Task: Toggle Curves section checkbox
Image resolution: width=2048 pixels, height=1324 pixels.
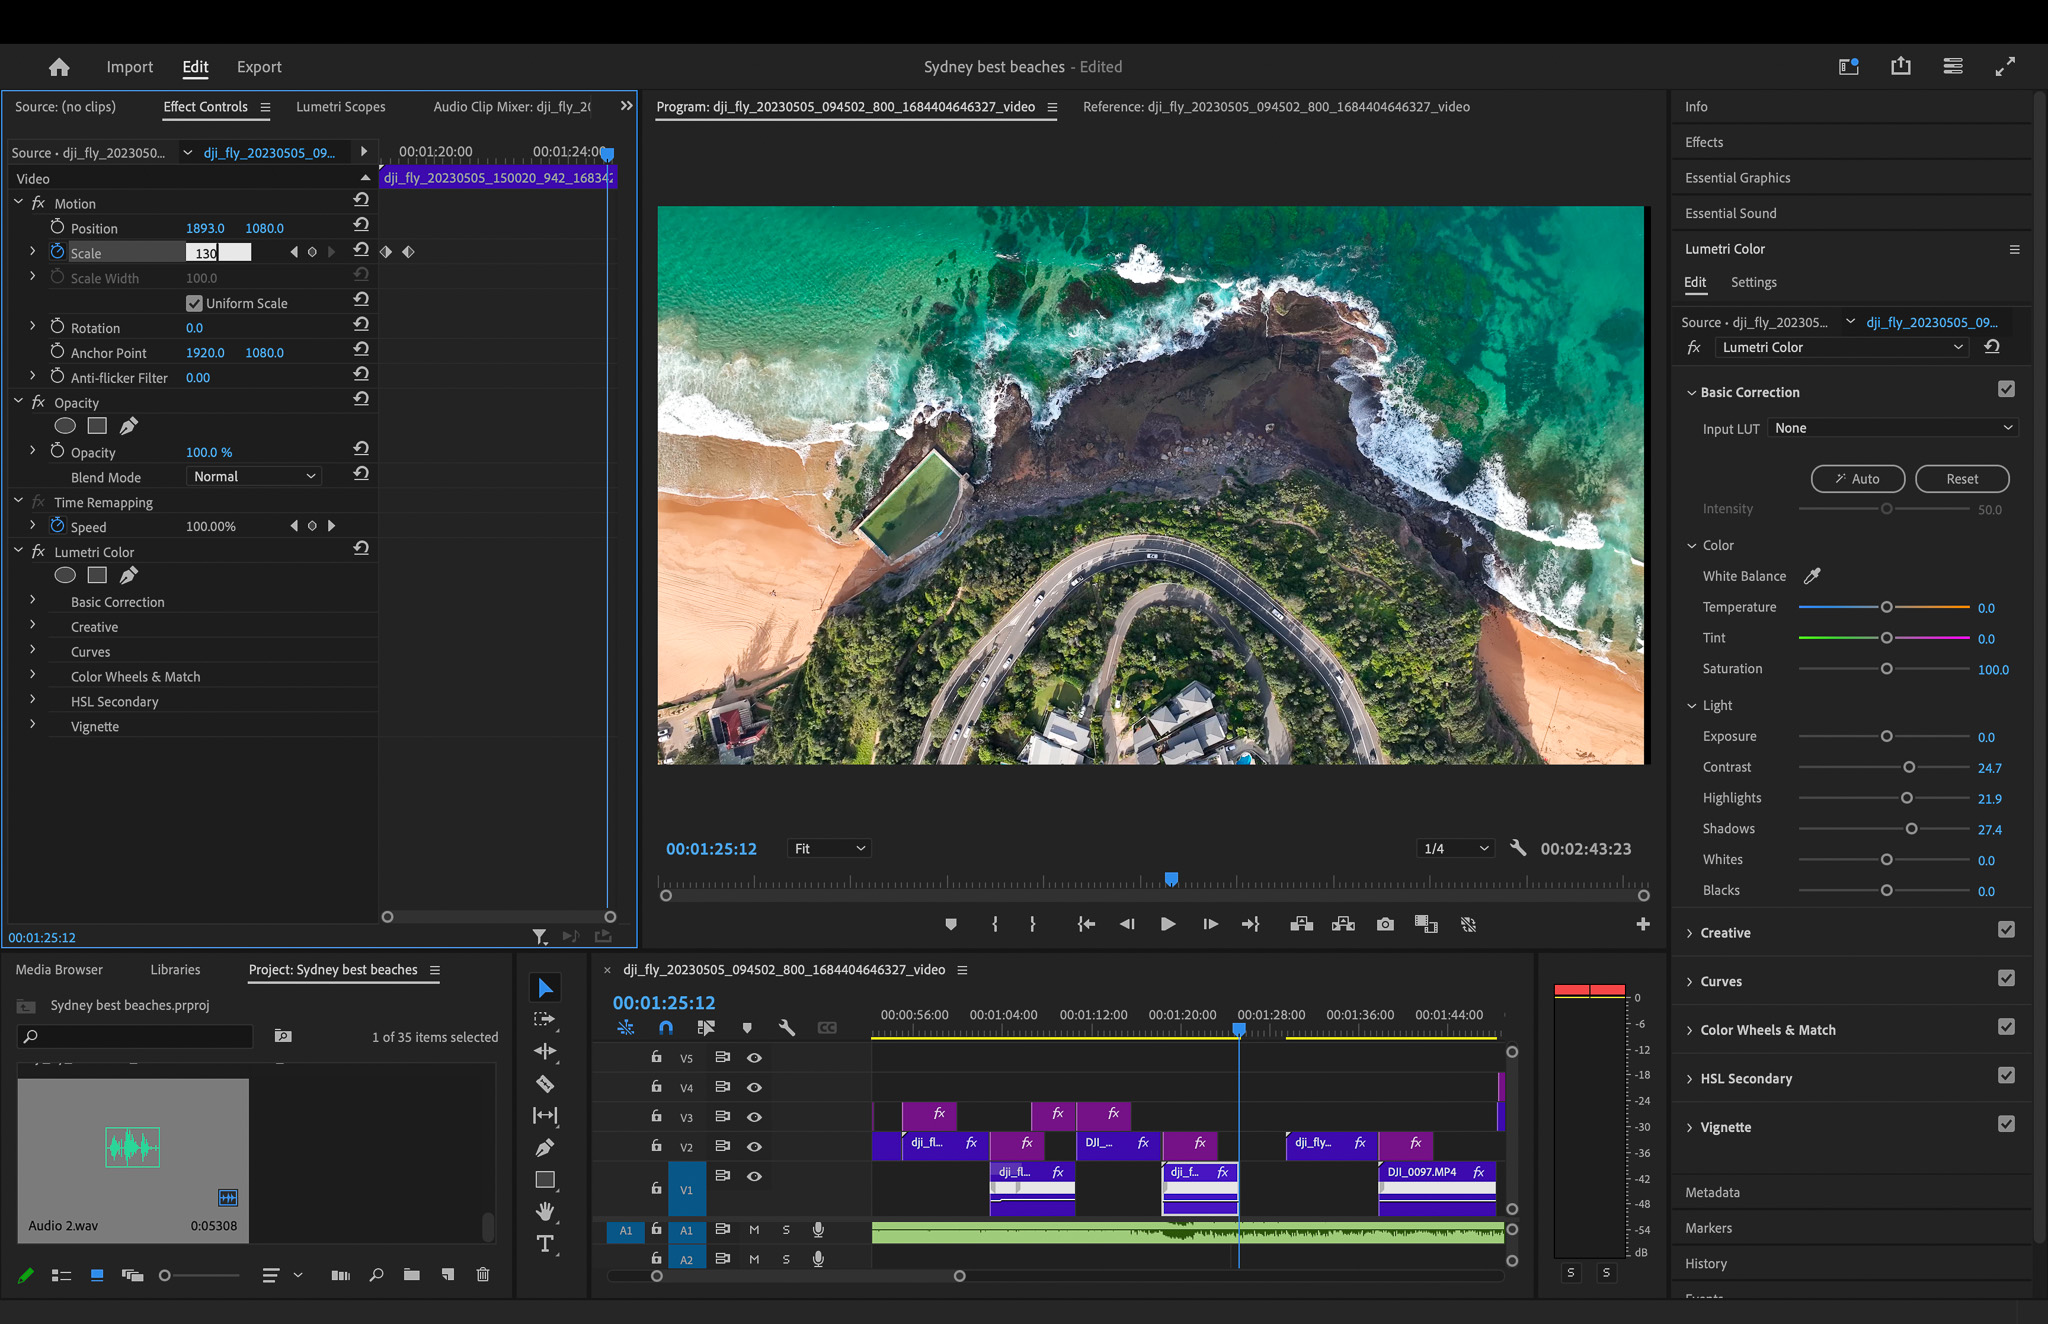Action: (2006, 979)
